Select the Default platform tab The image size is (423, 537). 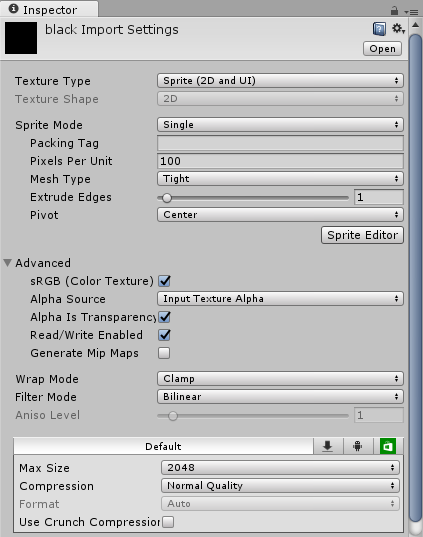(x=163, y=446)
